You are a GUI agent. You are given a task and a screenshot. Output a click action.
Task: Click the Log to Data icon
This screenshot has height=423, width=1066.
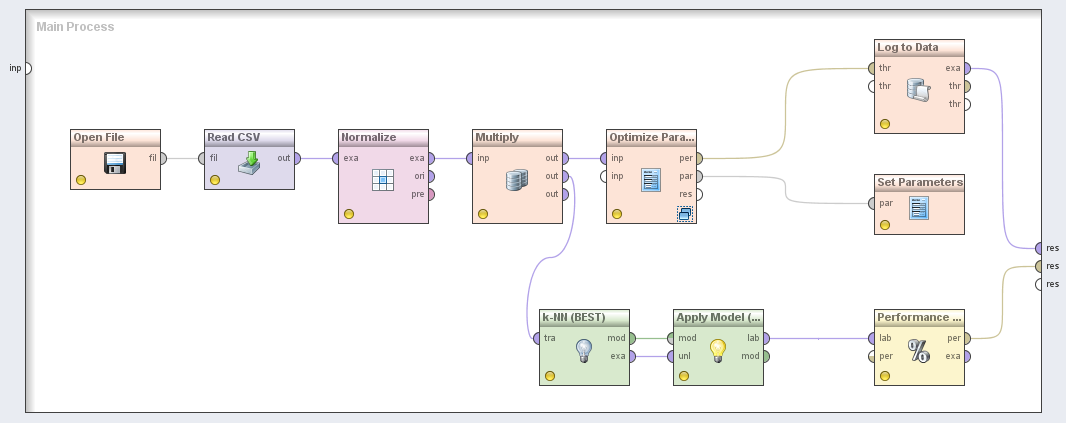tap(918, 90)
